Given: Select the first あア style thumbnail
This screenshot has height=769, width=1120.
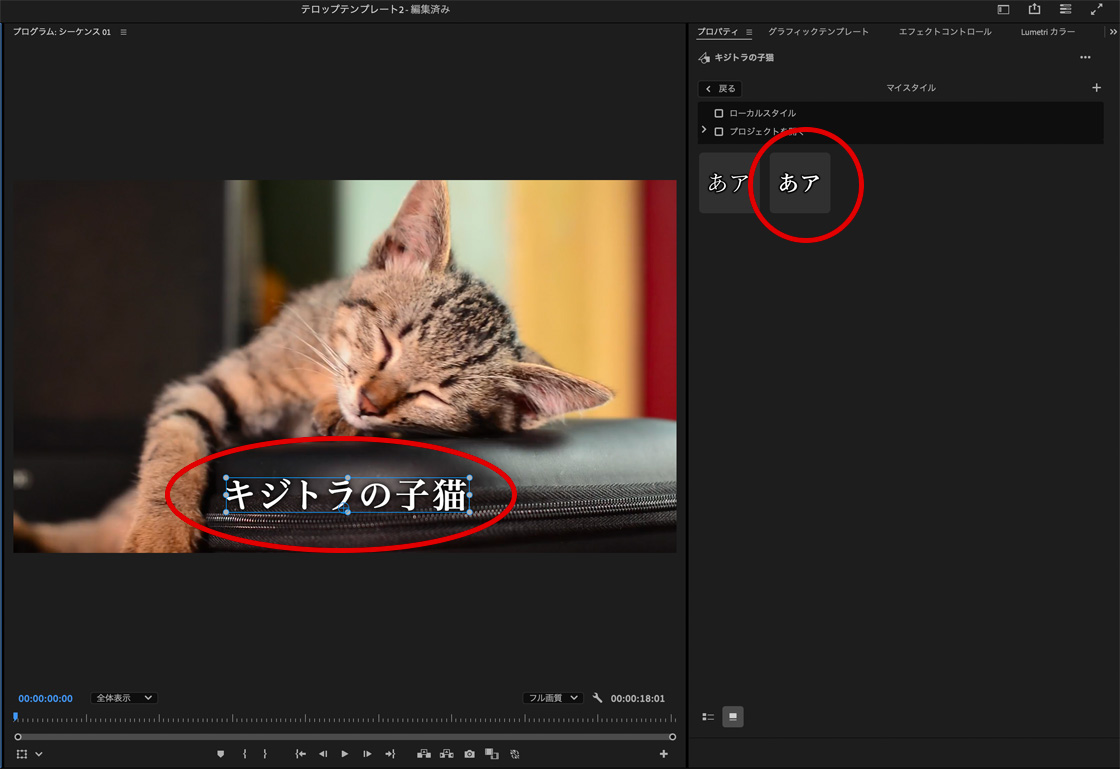Looking at the screenshot, I should [x=728, y=183].
